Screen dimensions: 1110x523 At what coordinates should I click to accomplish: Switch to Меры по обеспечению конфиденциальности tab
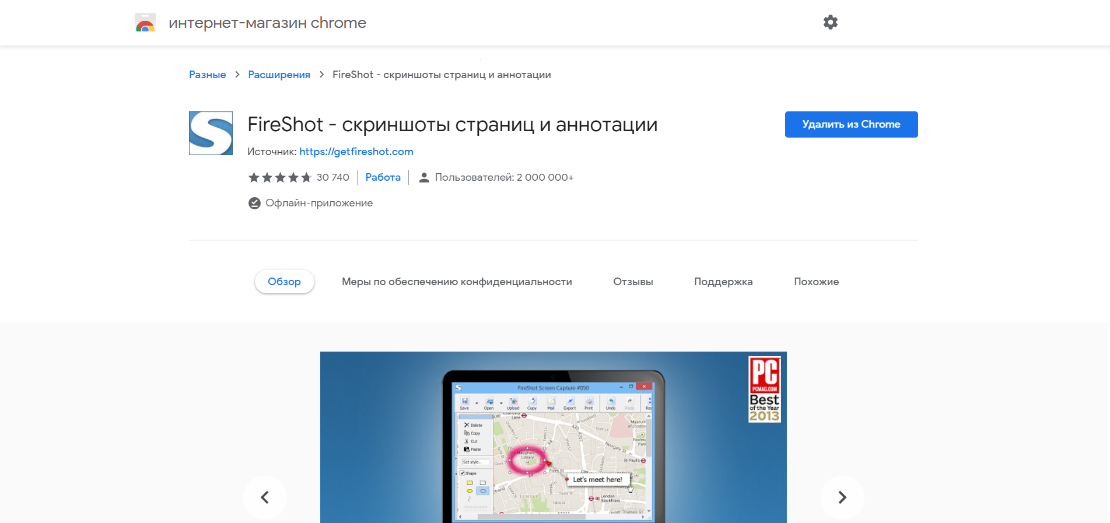(457, 282)
